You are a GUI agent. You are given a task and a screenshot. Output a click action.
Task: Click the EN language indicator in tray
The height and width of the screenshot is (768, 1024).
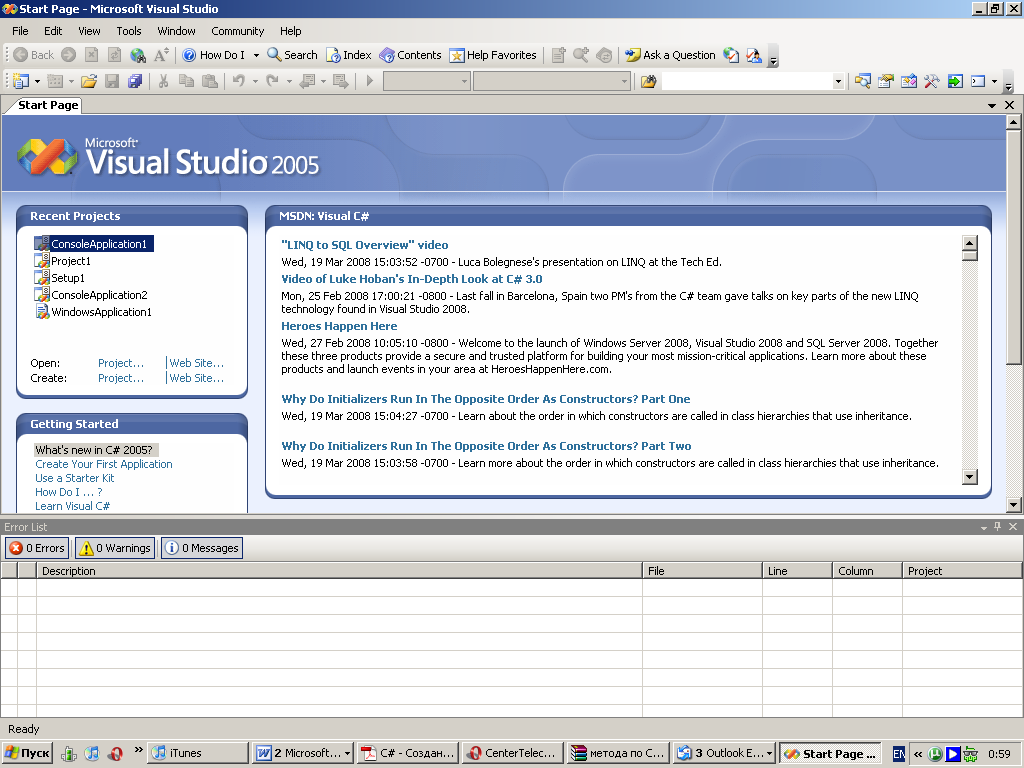(x=899, y=754)
